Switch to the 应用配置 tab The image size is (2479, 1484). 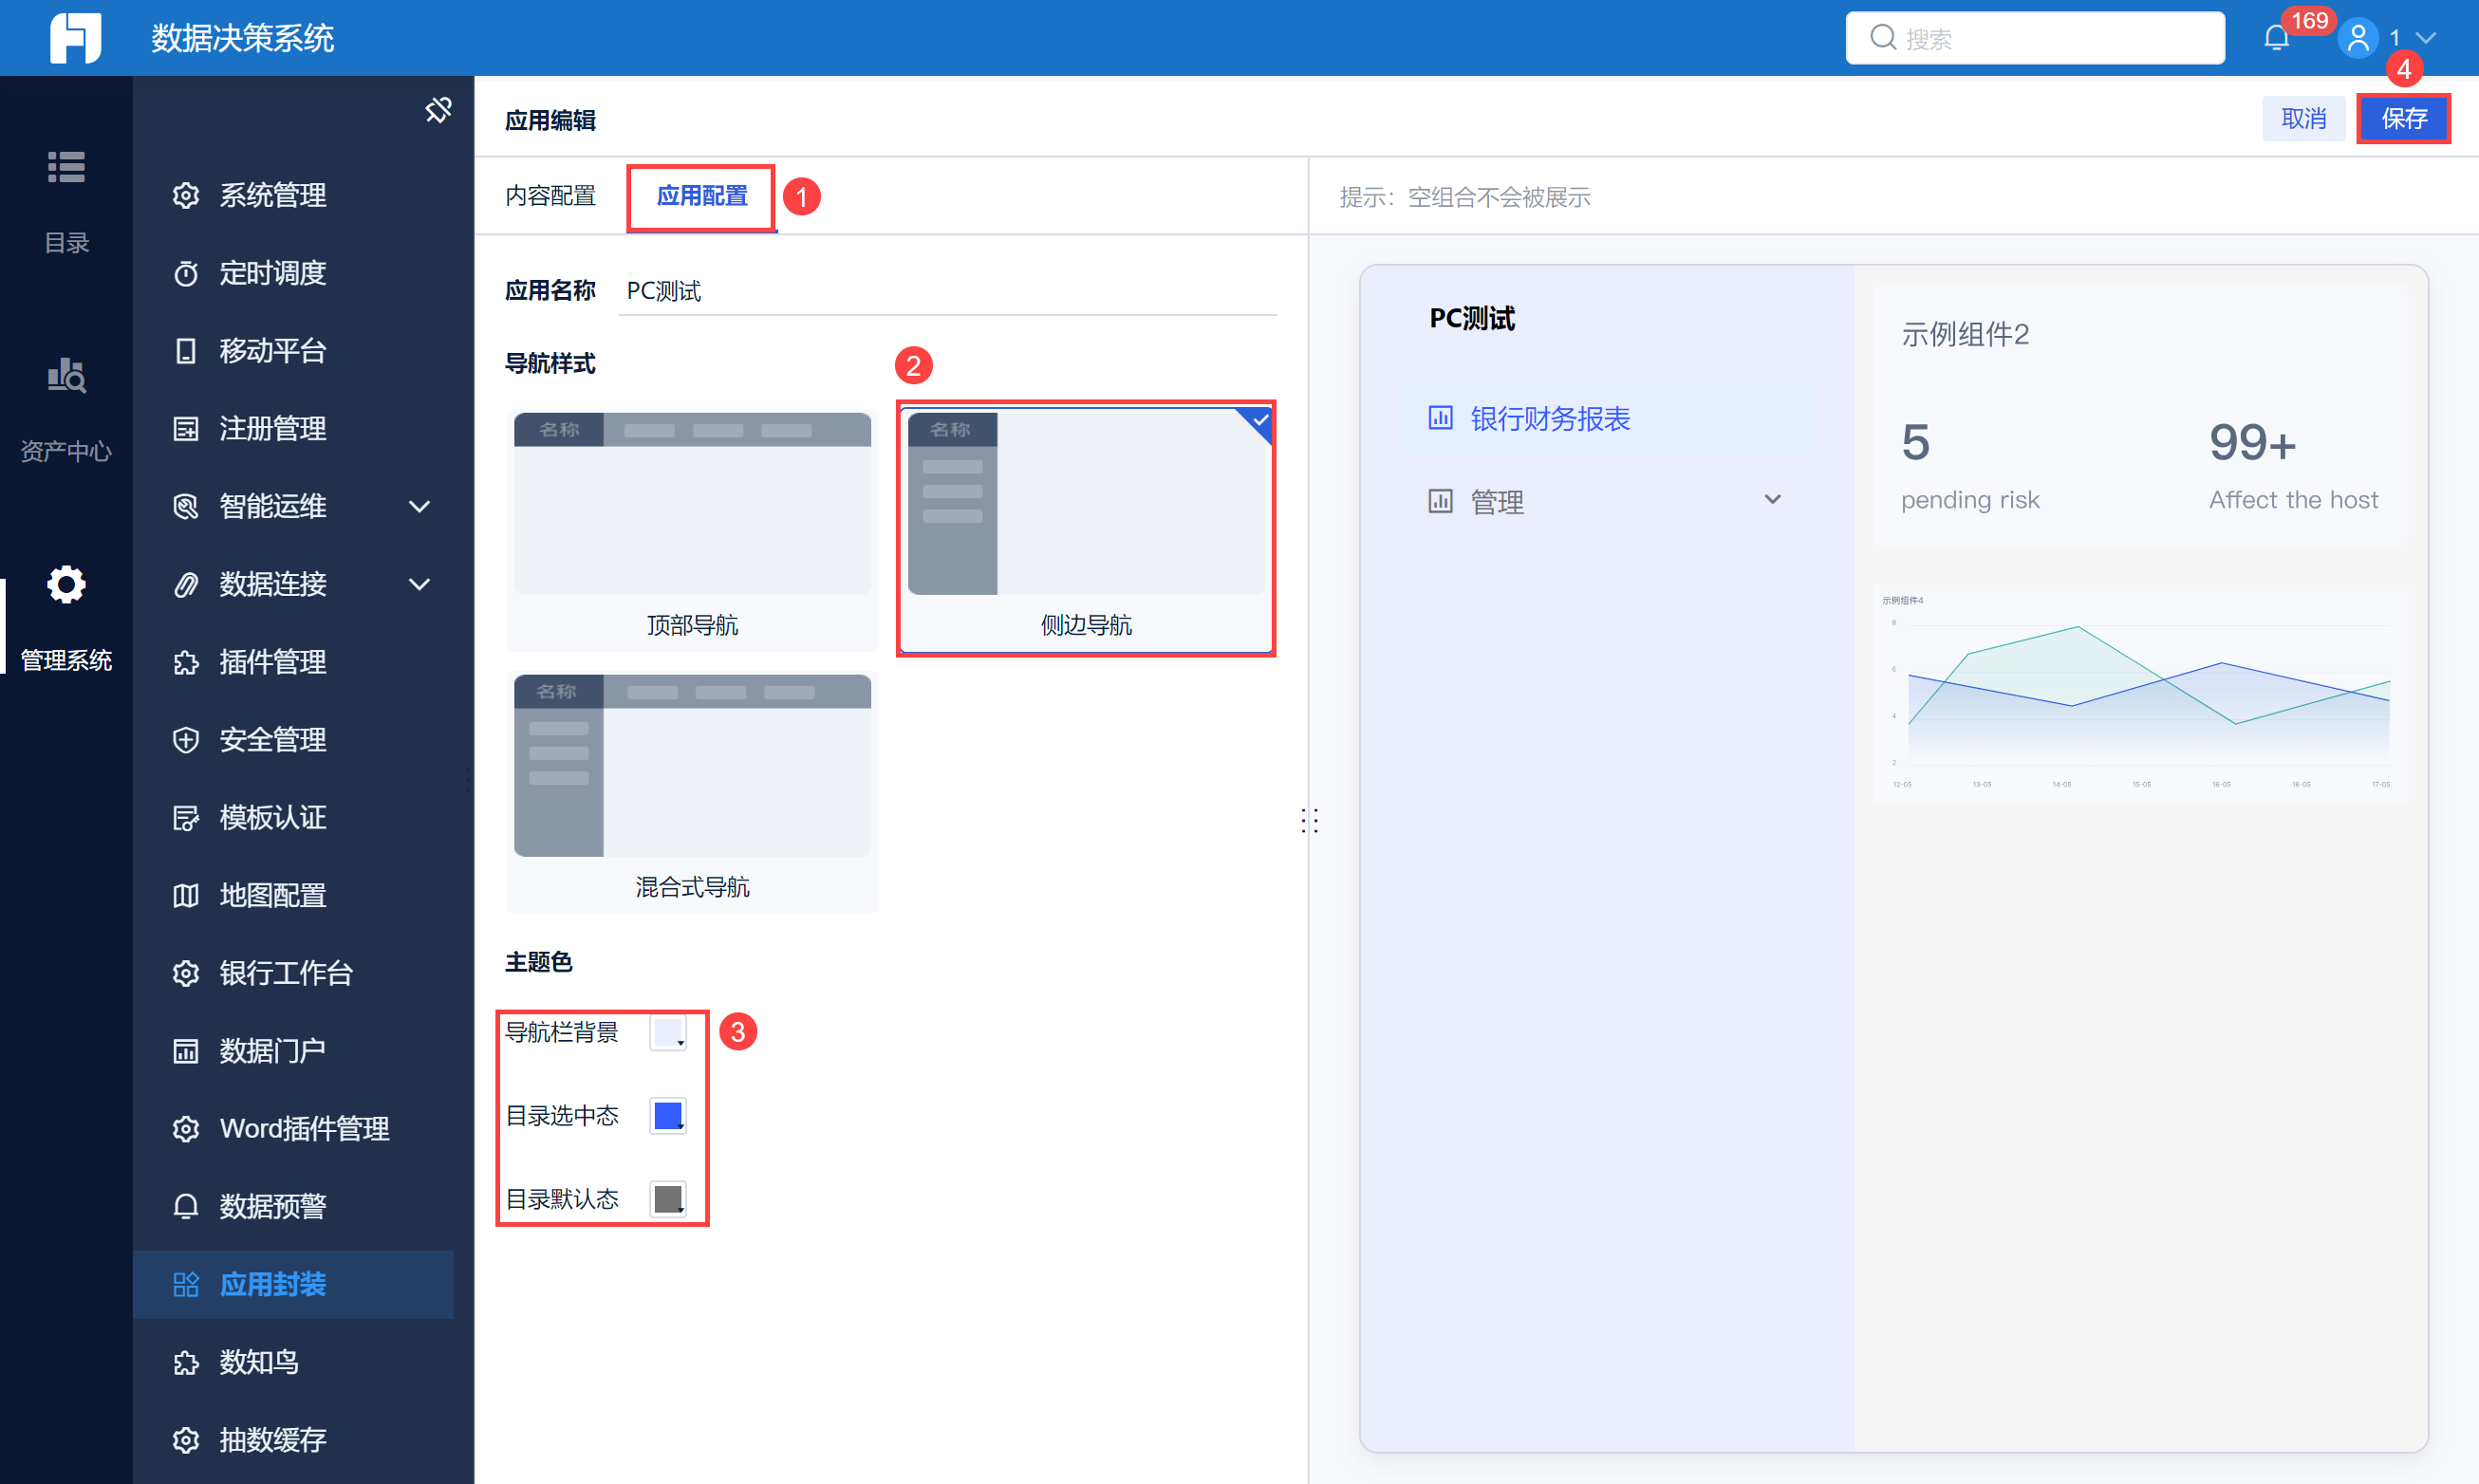coord(702,196)
